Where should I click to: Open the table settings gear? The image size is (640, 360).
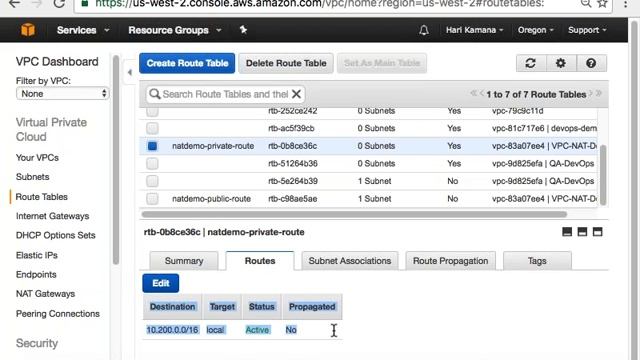point(561,63)
